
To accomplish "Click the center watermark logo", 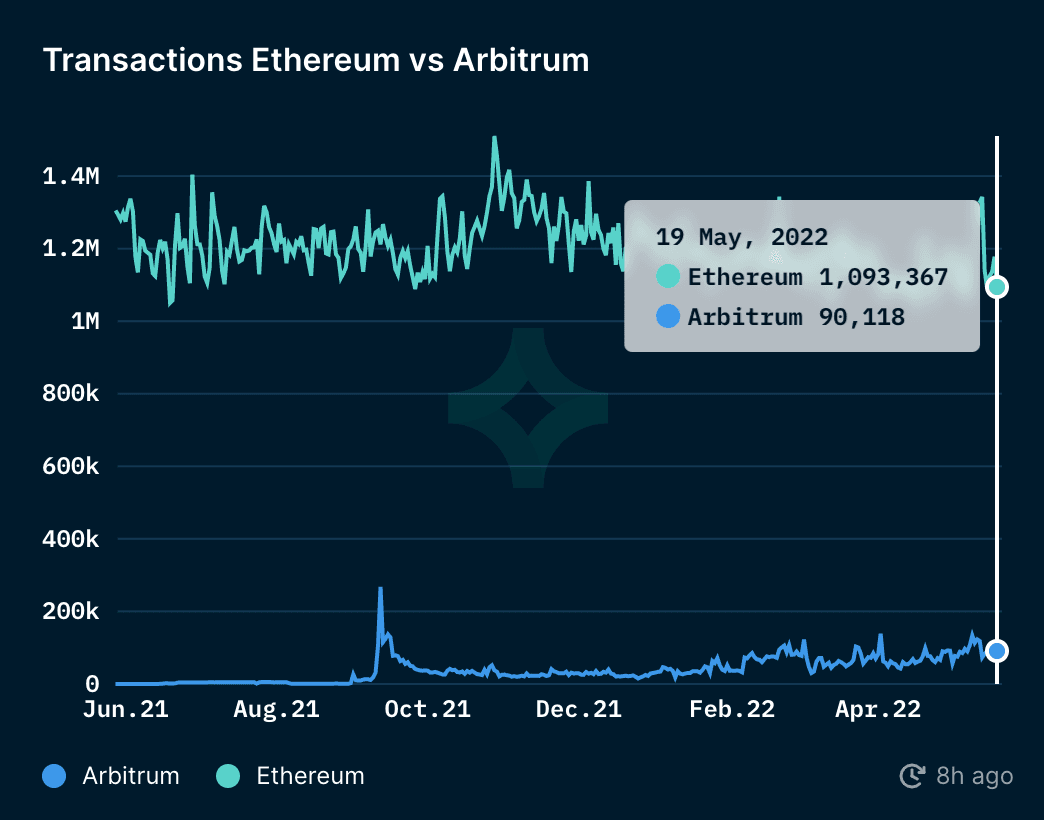I will point(528,409).
